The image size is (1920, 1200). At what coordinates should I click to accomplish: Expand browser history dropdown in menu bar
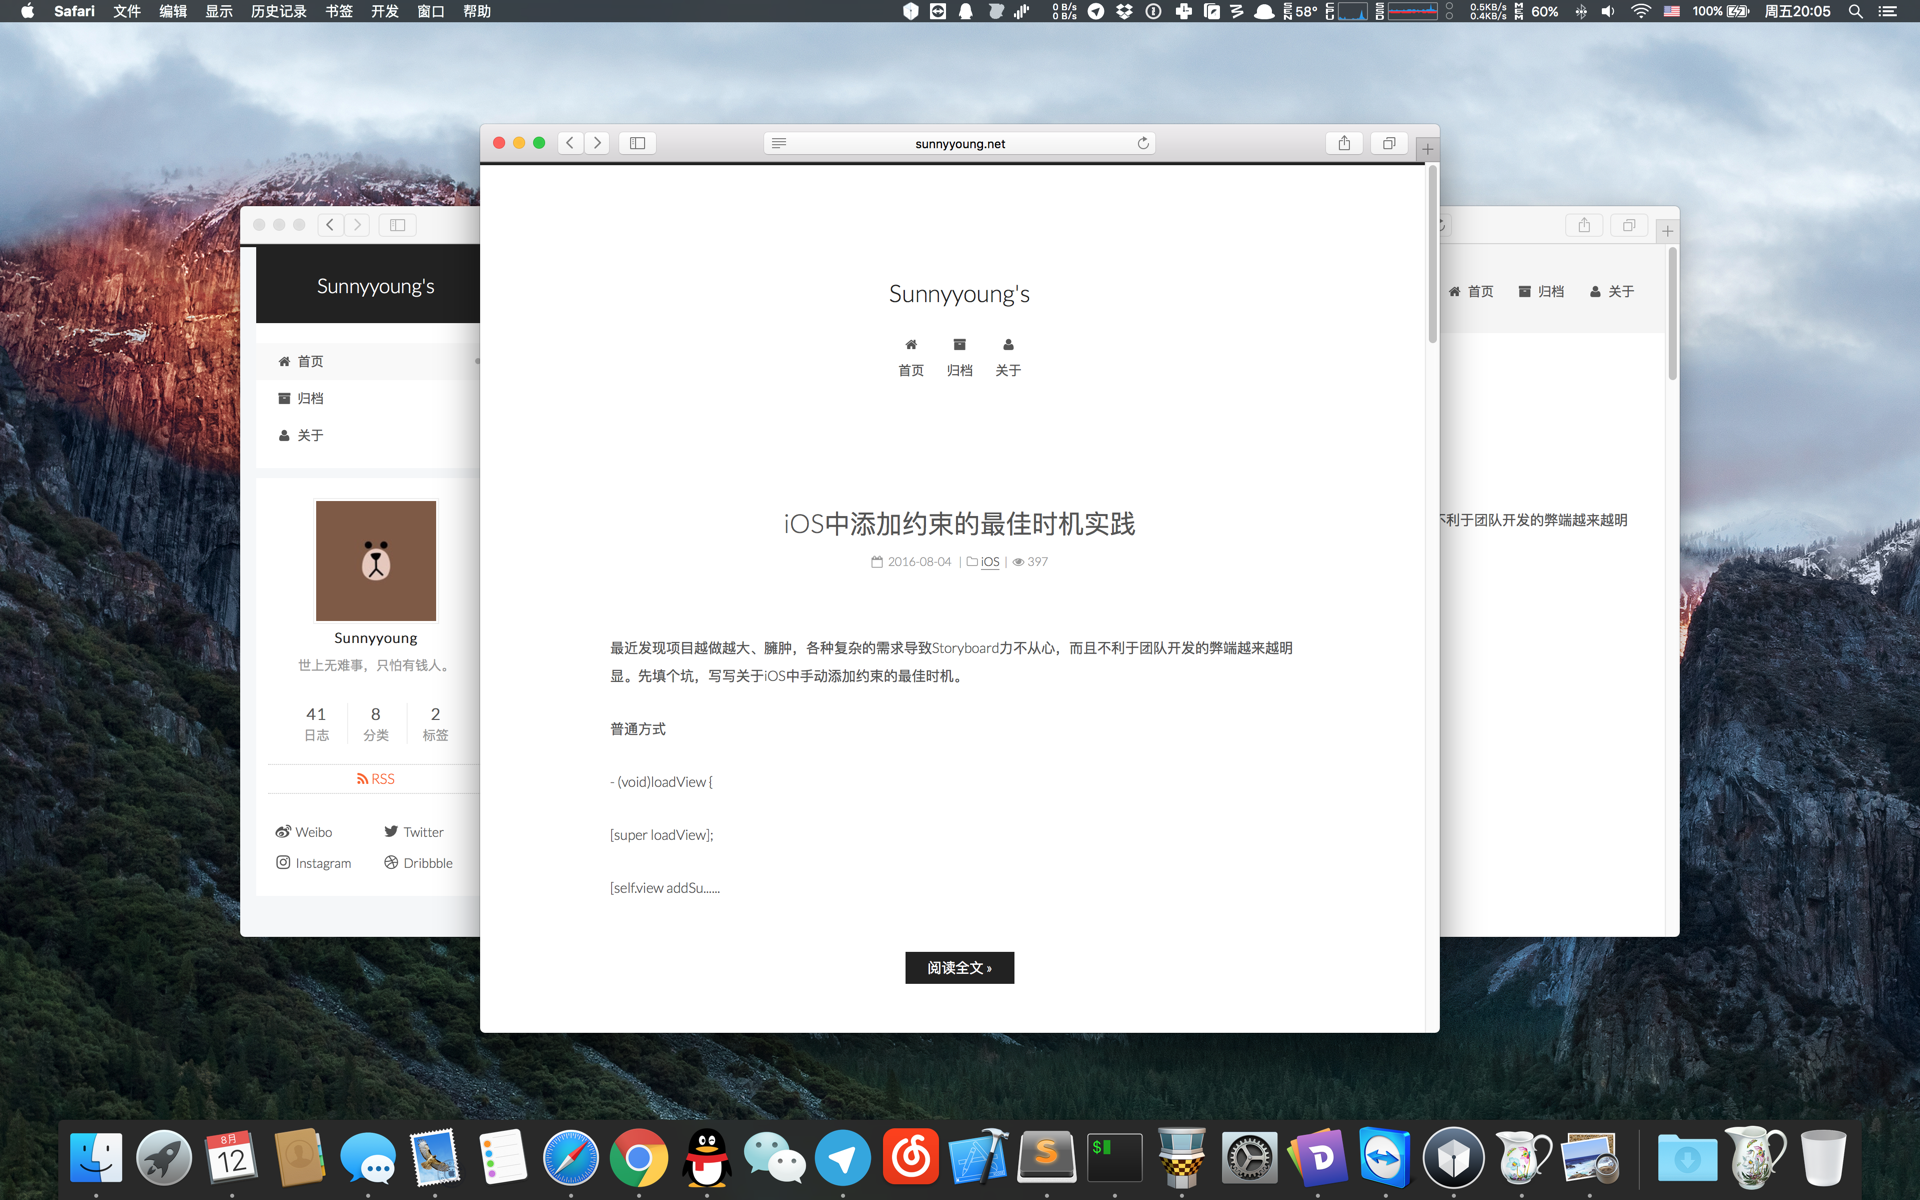pos(276,11)
